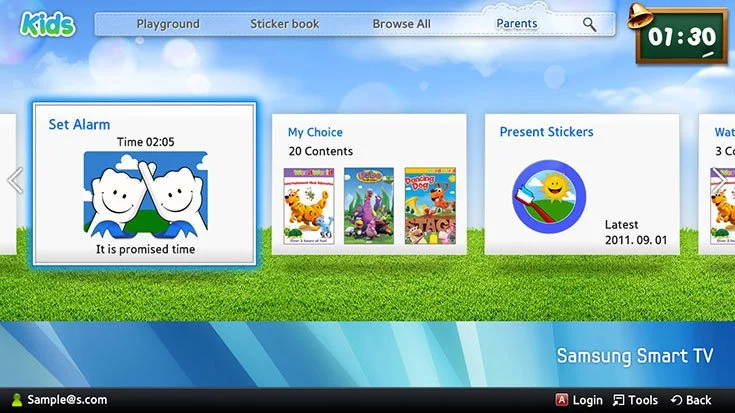The image size is (735, 413).
Task: Select the Set Alarm card
Action: pyautogui.click(x=145, y=184)
